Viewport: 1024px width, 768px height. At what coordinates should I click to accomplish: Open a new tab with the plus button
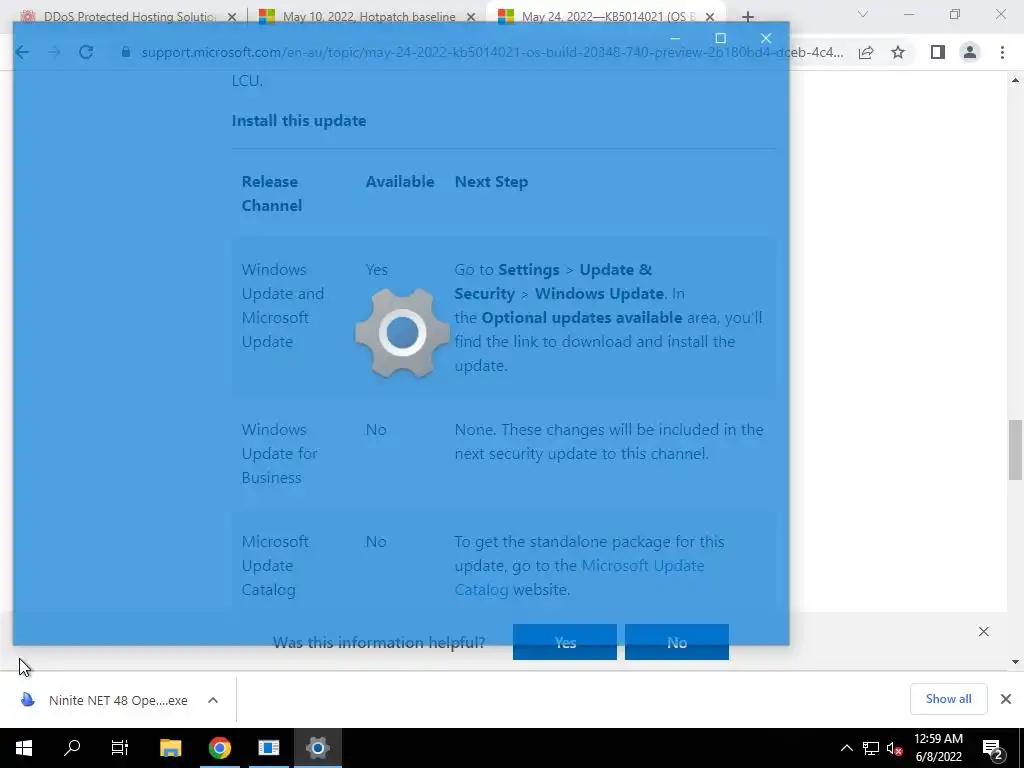tap(748, 16)
